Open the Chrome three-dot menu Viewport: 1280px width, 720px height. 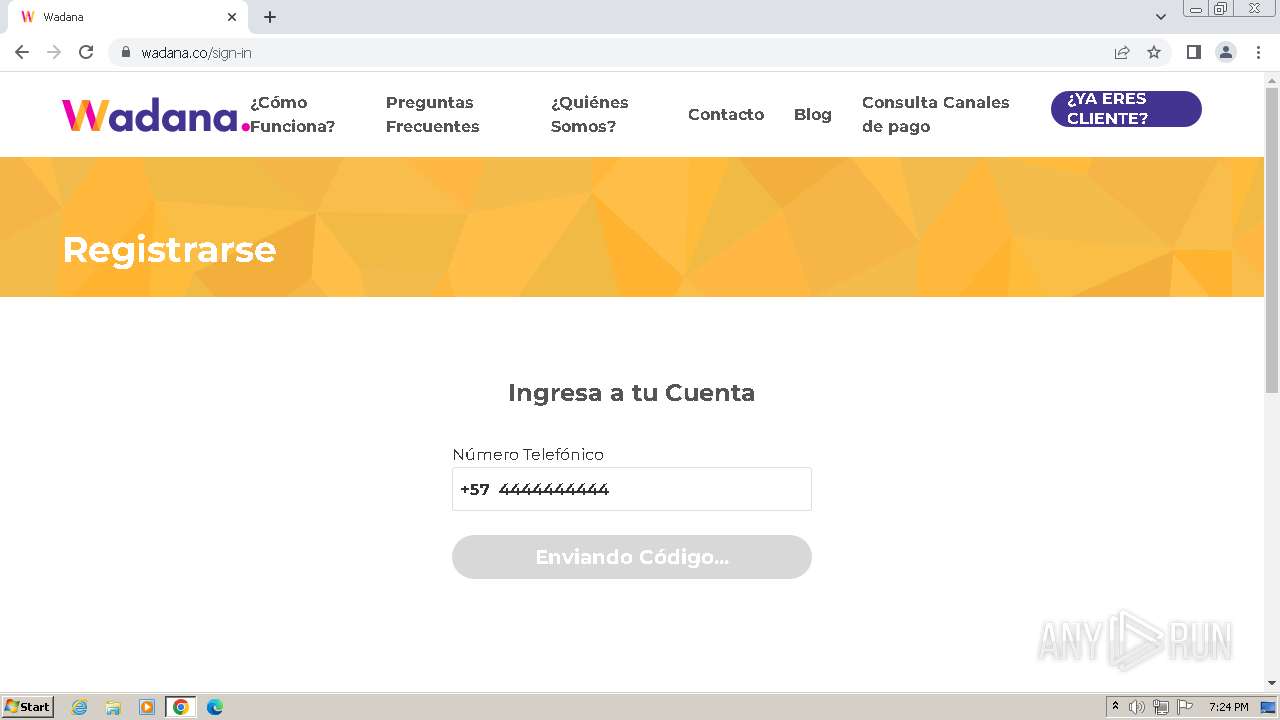coord(1258,52)
